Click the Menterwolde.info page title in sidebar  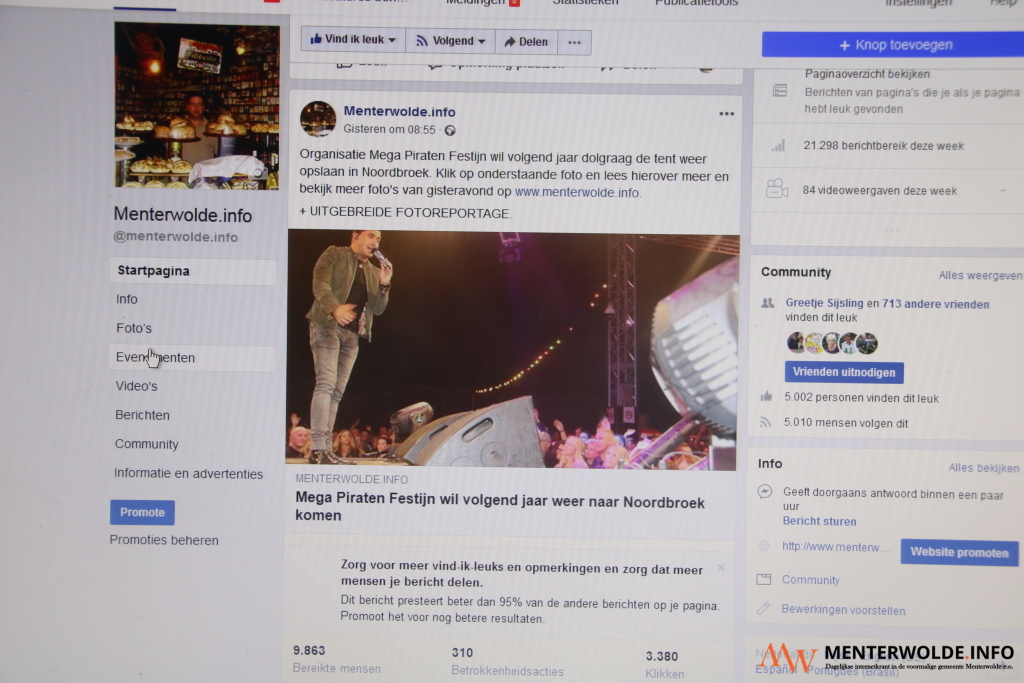pyautogui.click(x=183, y=214)
